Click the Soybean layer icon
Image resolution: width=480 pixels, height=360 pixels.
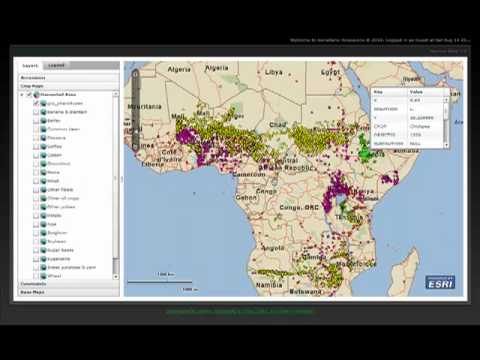pyautogui.click(x=43, y=241)
